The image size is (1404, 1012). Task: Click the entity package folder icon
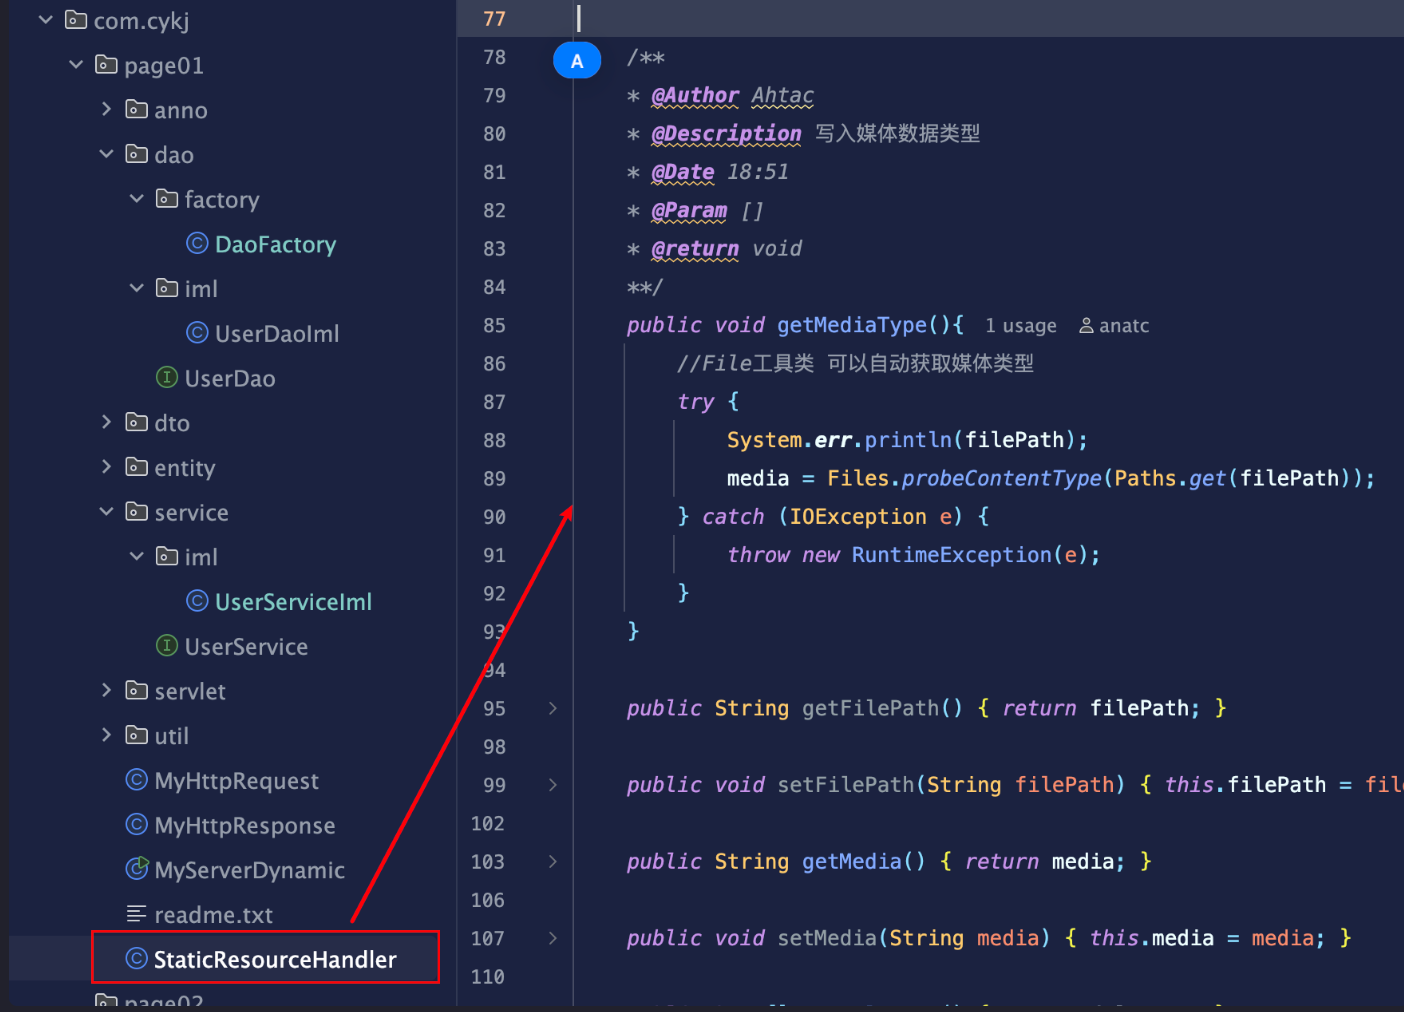pos(137,467)
